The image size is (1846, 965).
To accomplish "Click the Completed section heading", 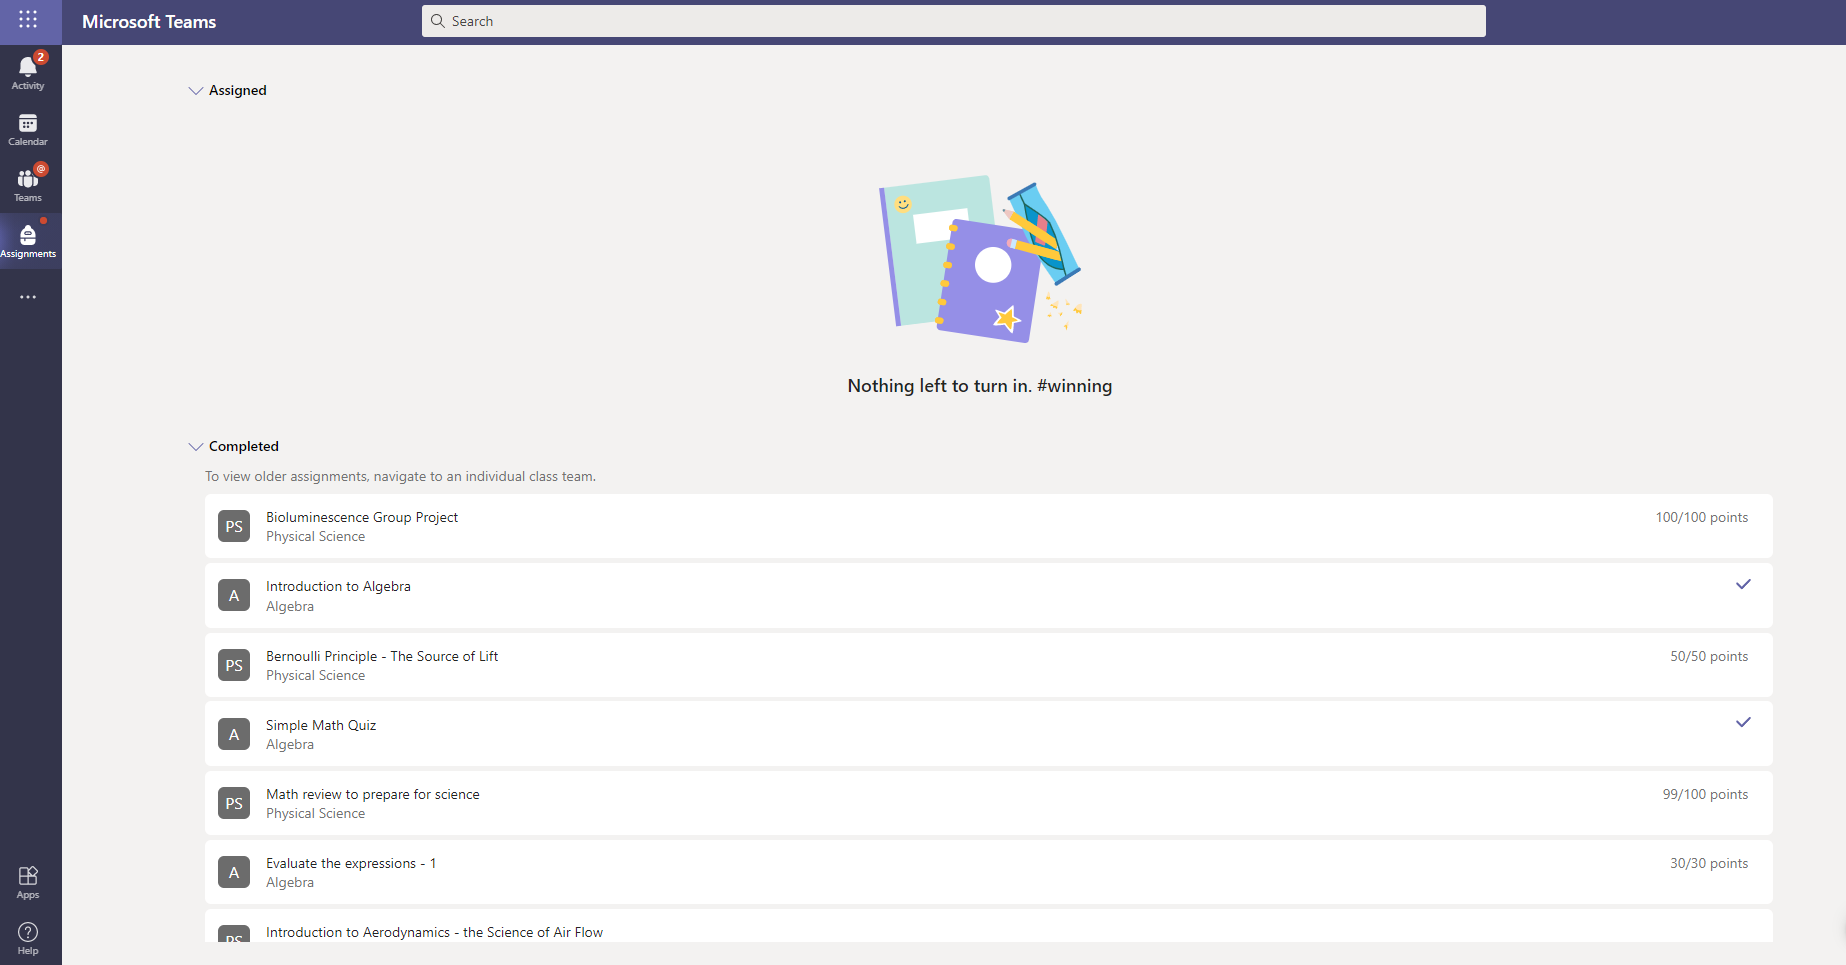I will pos(244,446).
